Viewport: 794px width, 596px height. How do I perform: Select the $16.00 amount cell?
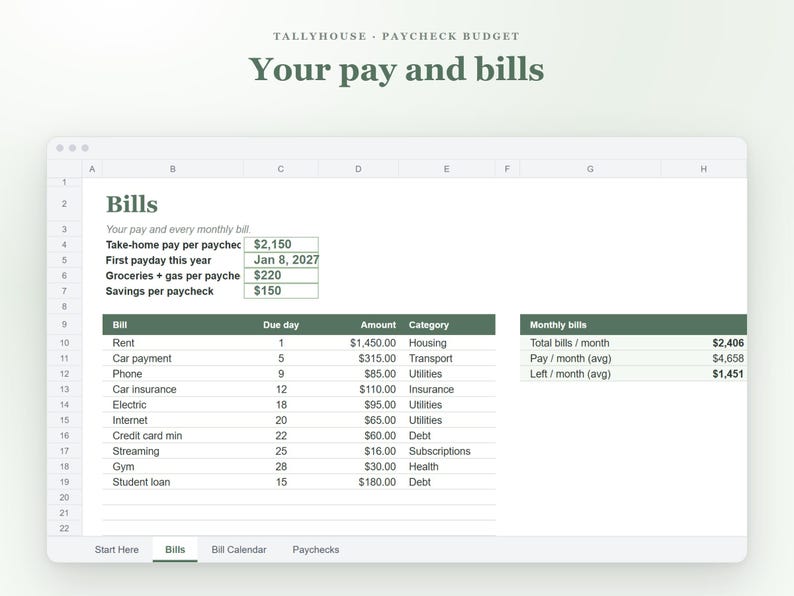(359, 451)
